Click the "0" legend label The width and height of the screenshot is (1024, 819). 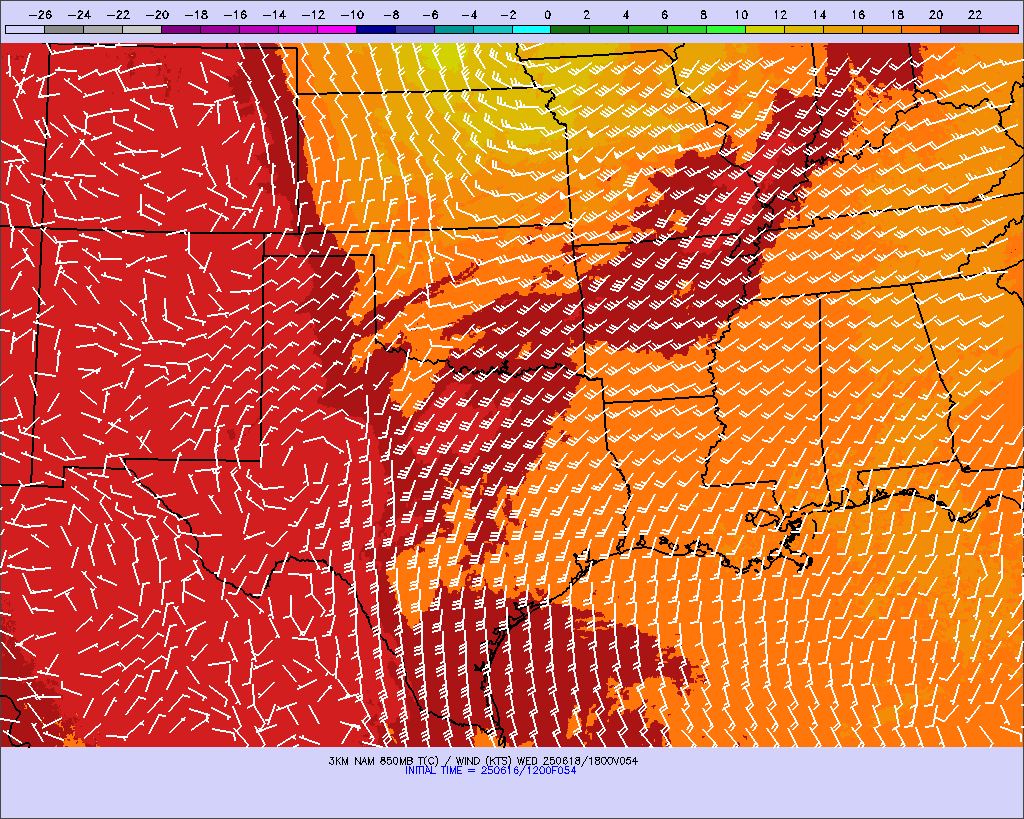click(547, 14)
